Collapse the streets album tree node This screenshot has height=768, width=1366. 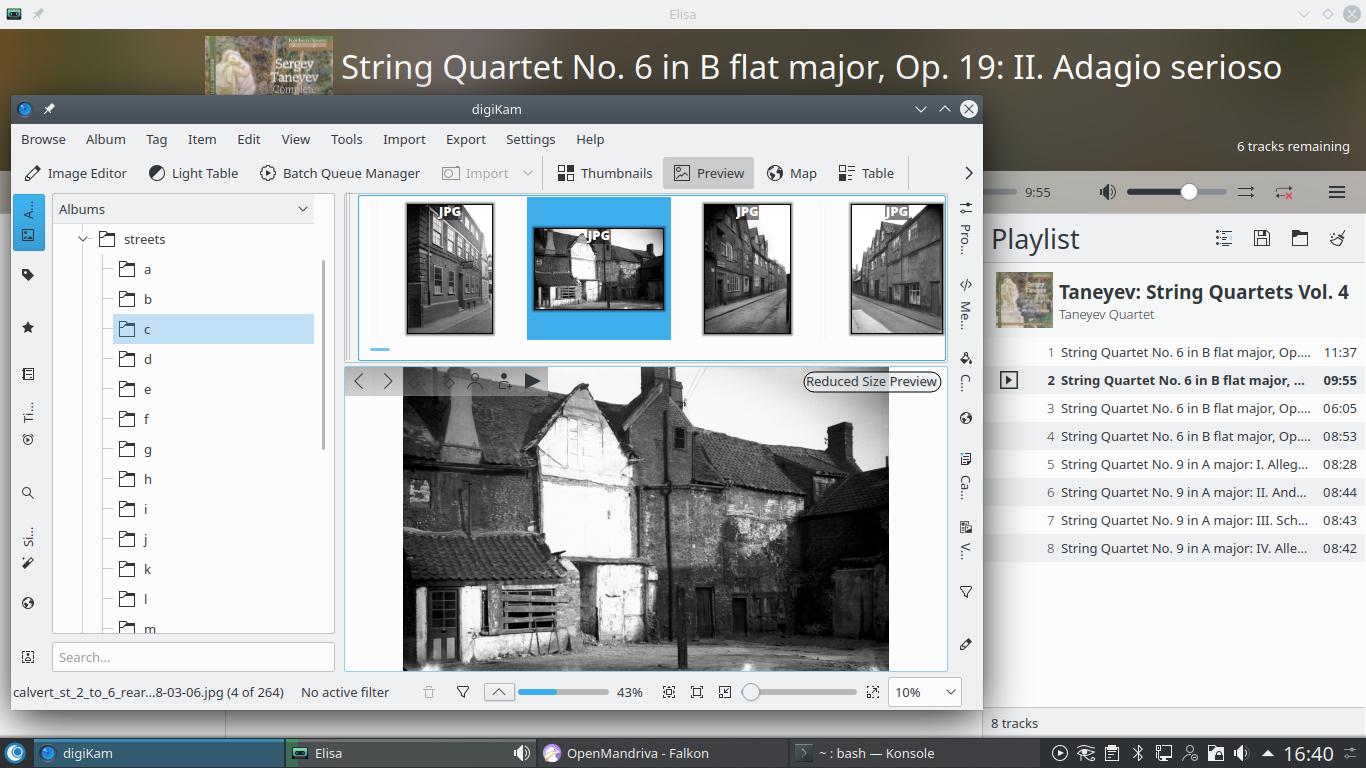pos(84,239)
